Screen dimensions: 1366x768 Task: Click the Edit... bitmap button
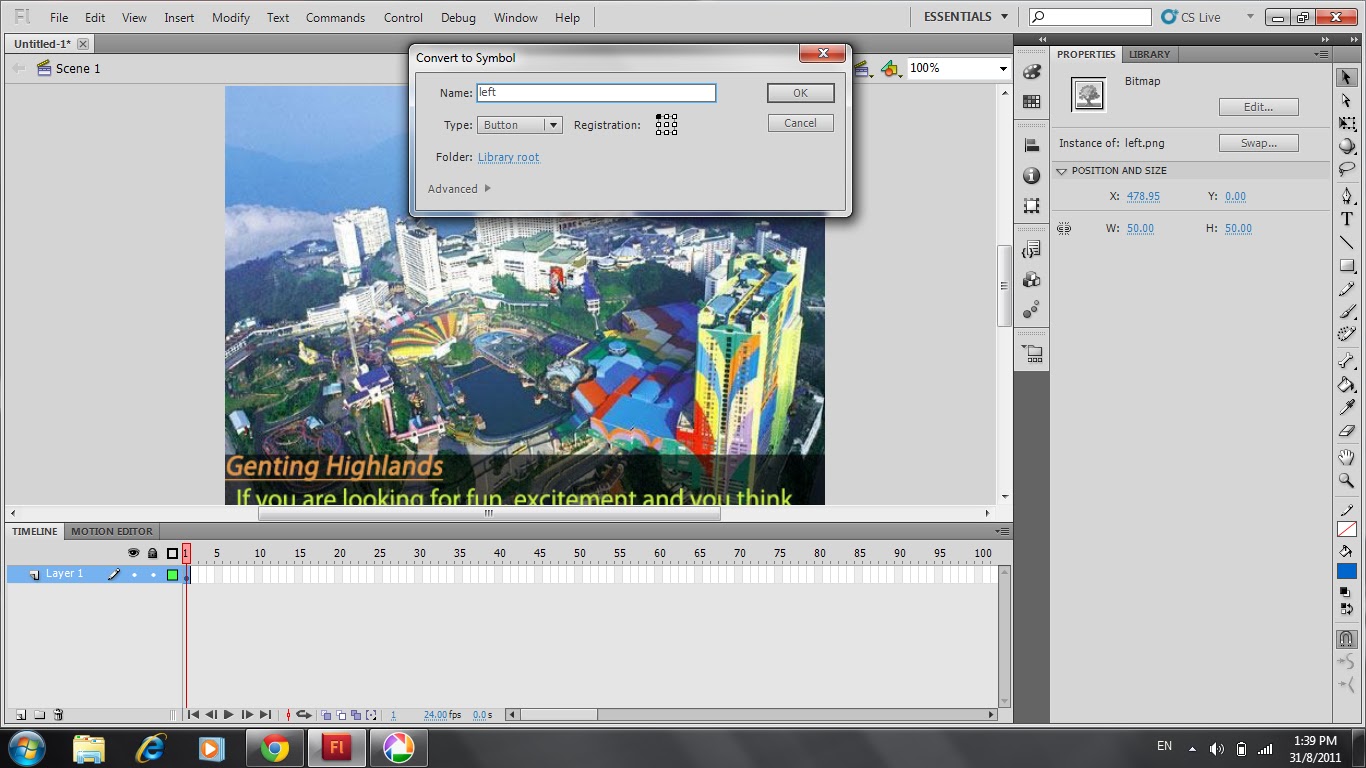(1259, 107)
